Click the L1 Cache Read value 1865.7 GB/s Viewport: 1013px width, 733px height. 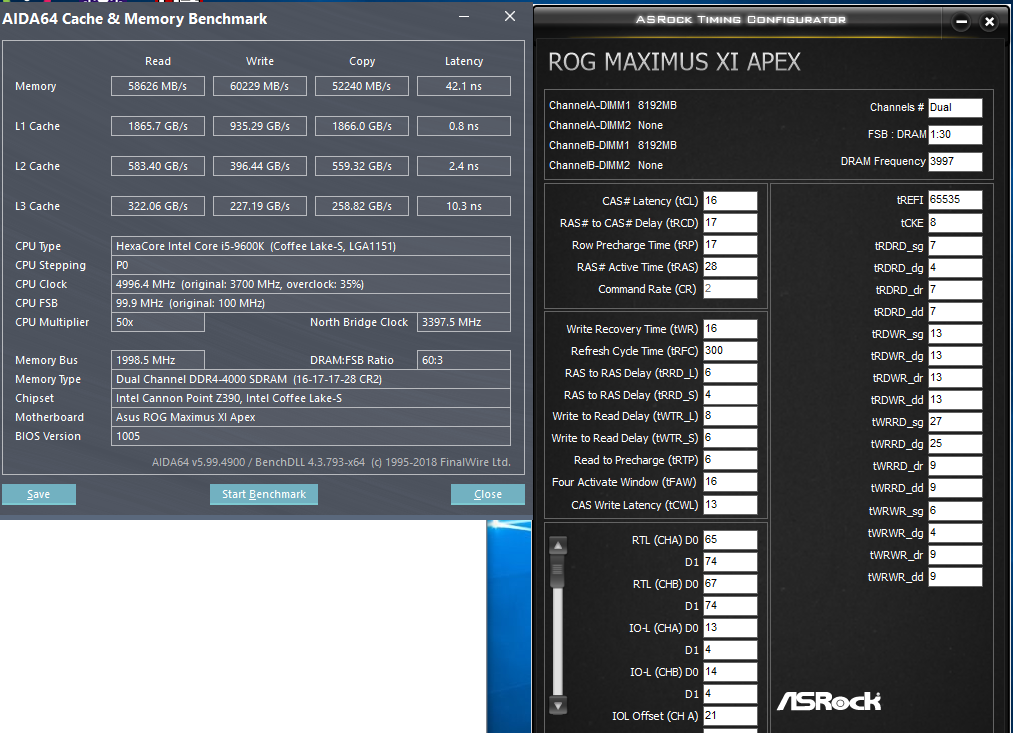pos(158,126)
